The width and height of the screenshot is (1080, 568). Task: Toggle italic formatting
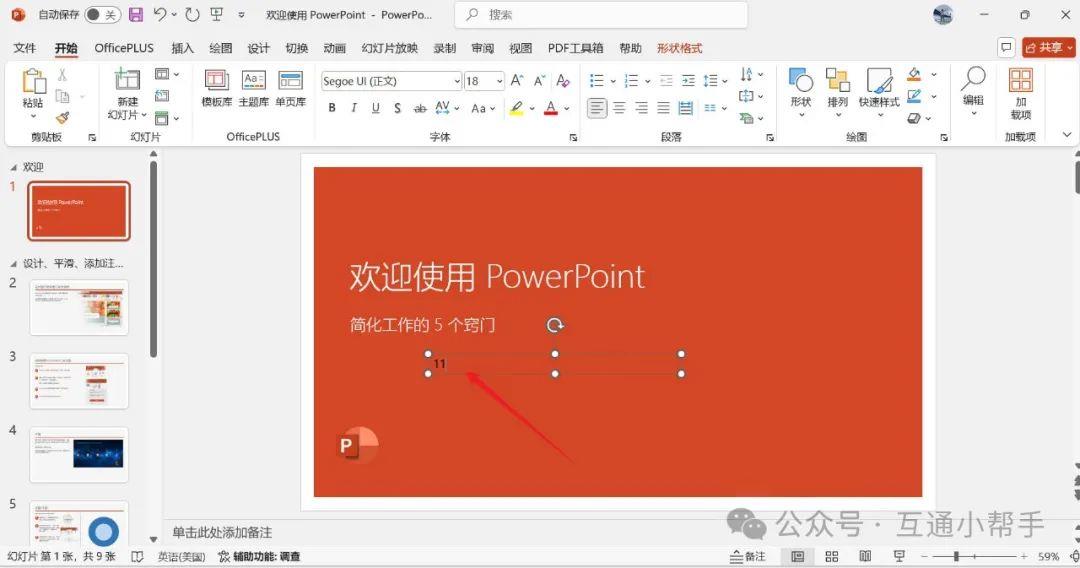pyautogui.click(x=354, y=108)
